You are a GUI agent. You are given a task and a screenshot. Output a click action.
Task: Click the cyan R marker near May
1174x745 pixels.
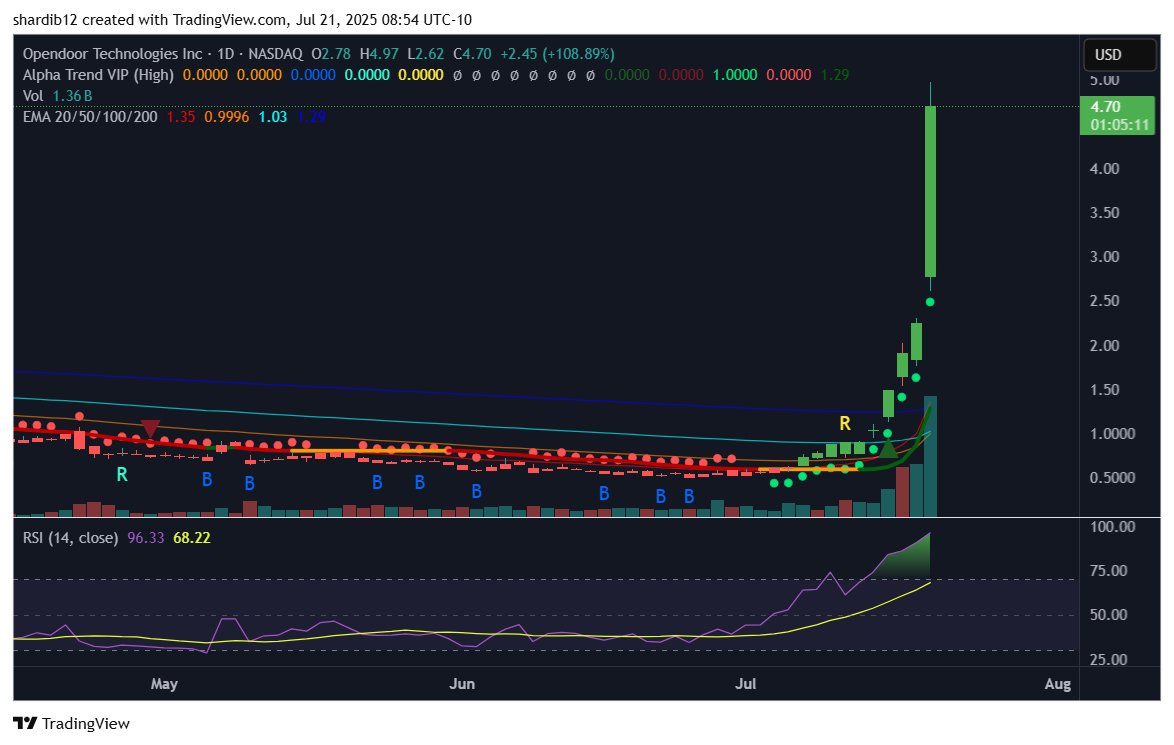[122, 475]
